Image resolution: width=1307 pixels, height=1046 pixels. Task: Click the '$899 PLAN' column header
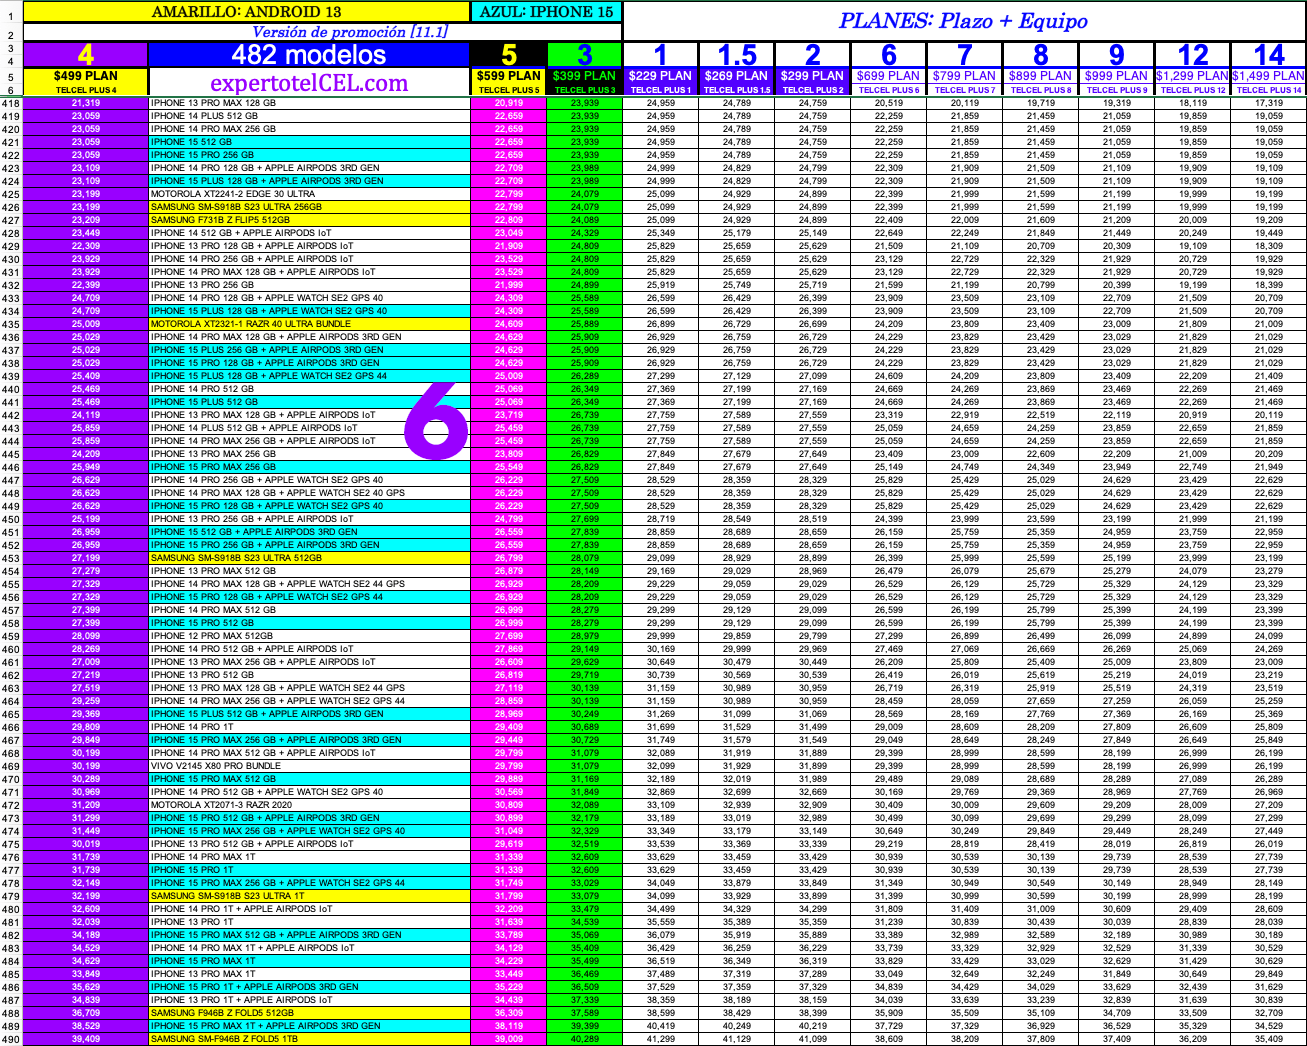(x=1041, y=76)
